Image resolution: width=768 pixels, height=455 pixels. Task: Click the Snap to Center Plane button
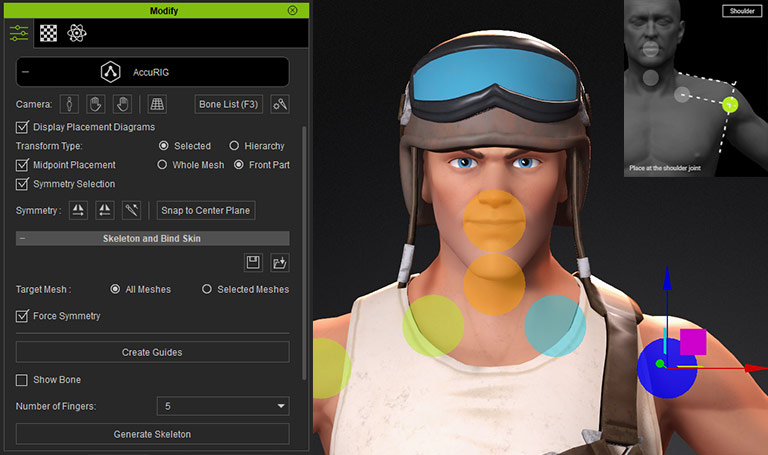pyautogui.click(x=207, y=210)
